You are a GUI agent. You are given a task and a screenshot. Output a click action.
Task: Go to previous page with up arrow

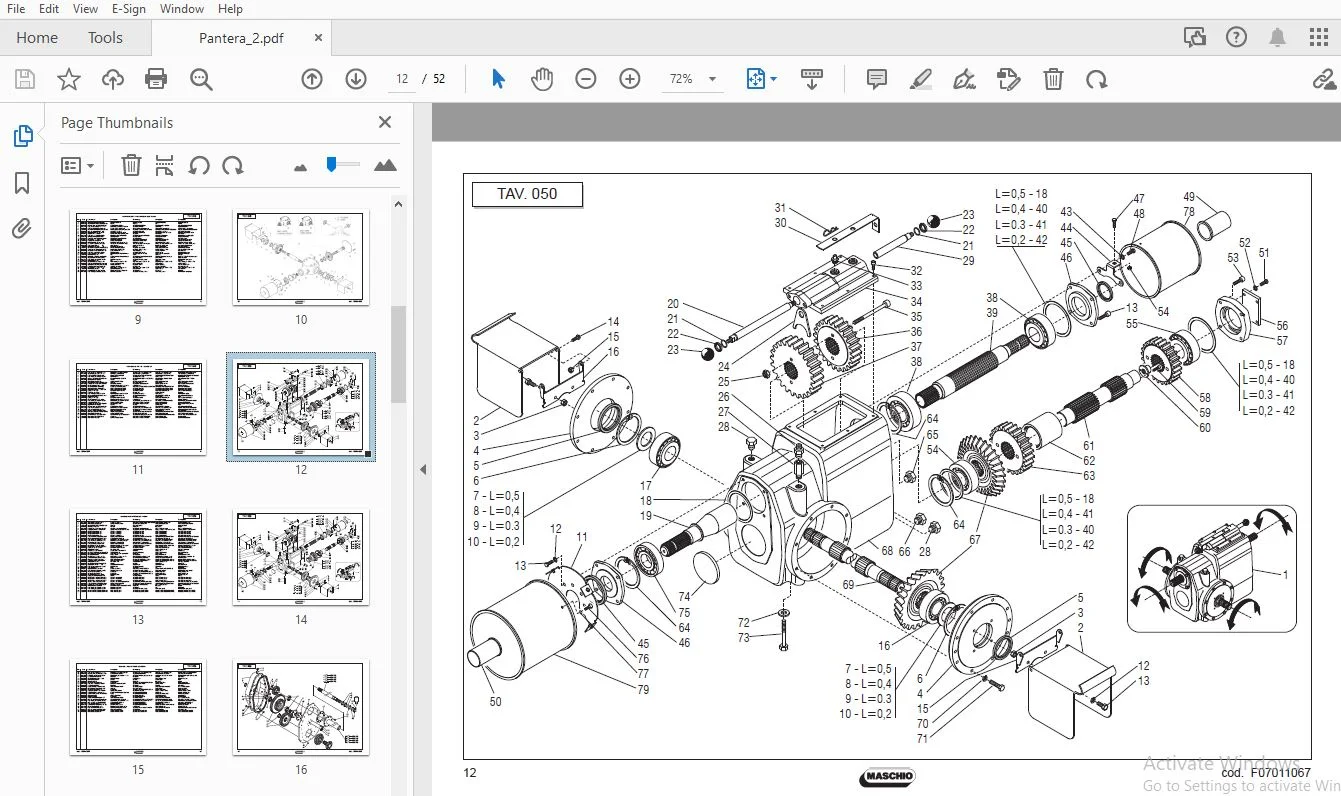pyautogui.click(x=312, y=79)
